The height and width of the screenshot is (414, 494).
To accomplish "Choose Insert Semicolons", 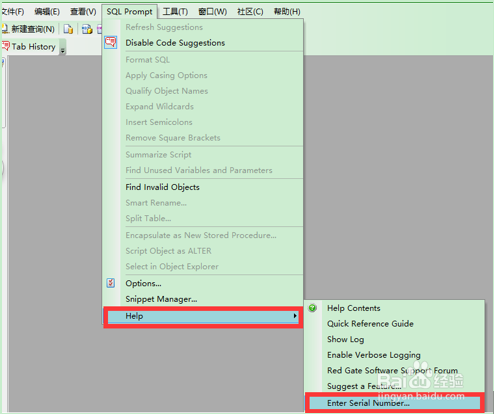I will tap(159, 122).
